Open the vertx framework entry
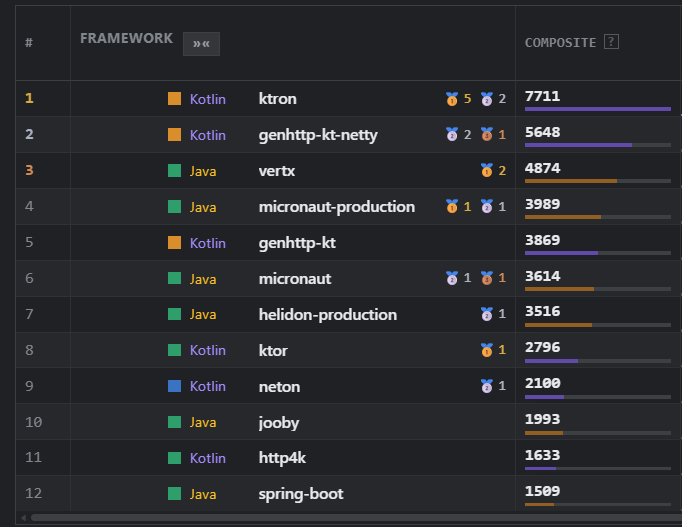 277,171
